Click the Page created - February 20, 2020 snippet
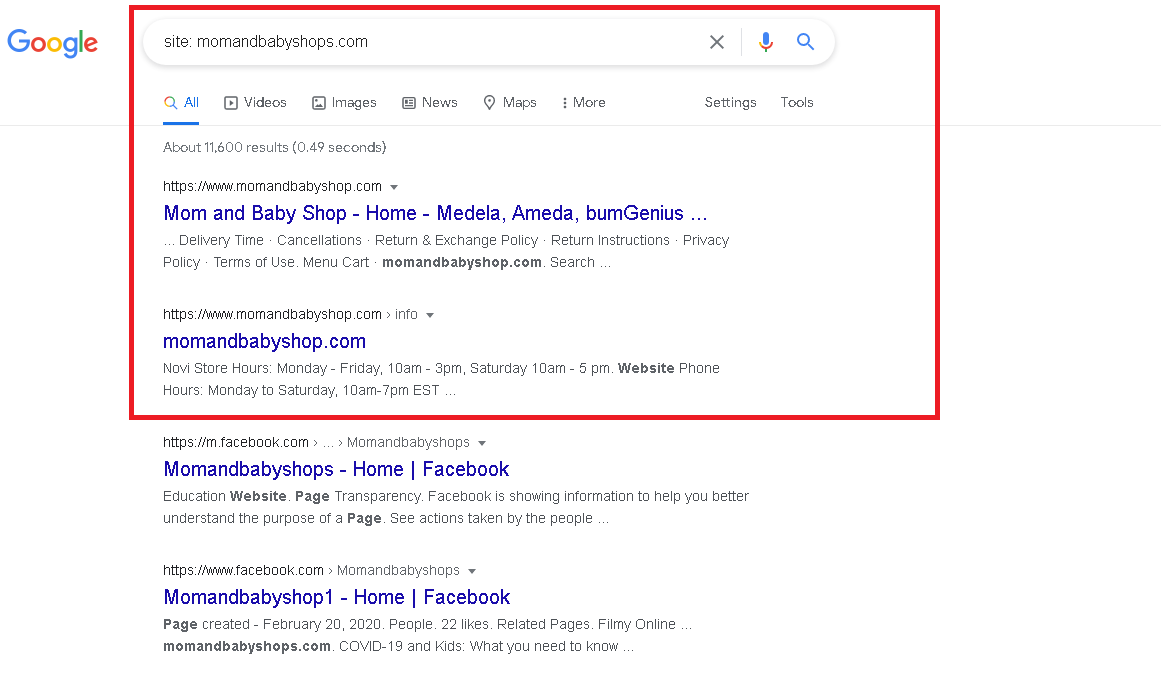This screenshot has height=689, width=1161. (x=427, y=635)
